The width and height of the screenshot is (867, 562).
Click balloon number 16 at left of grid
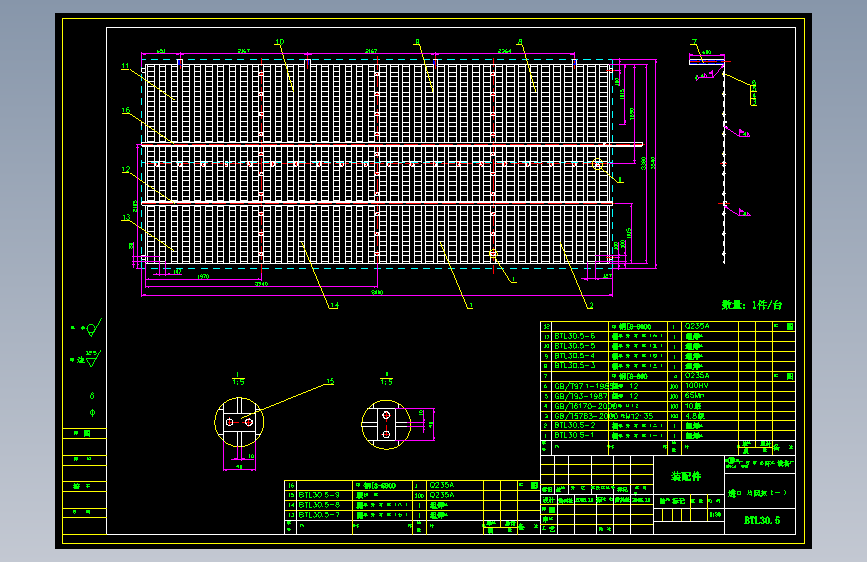pyautogui.click(x=126, y=110)
